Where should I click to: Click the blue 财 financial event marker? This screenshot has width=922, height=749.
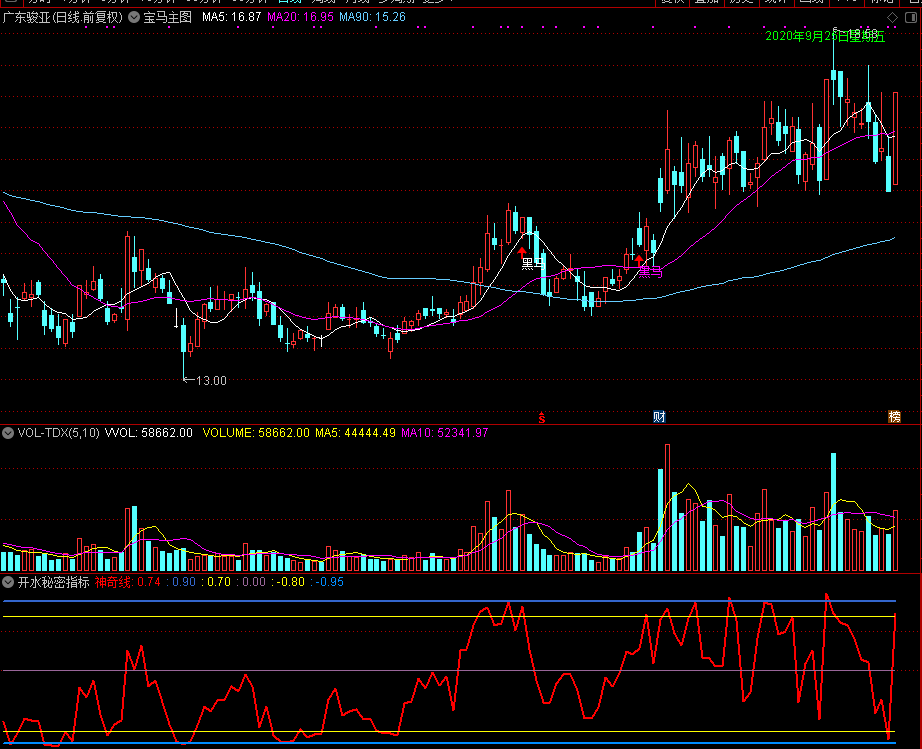coord(659,416)
